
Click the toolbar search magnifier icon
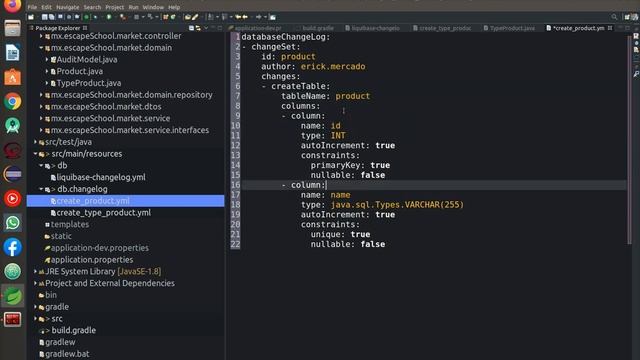point(614,17)
